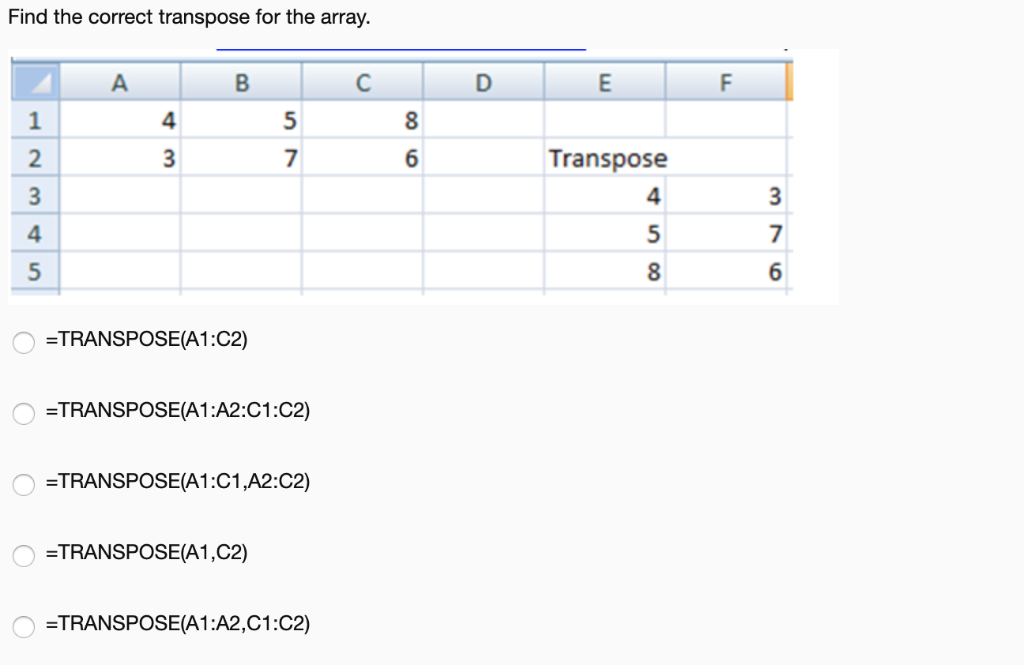1024x665 pixels.
Task: Click the cell containing 7 in column F
Action: (x=726, y=234)
